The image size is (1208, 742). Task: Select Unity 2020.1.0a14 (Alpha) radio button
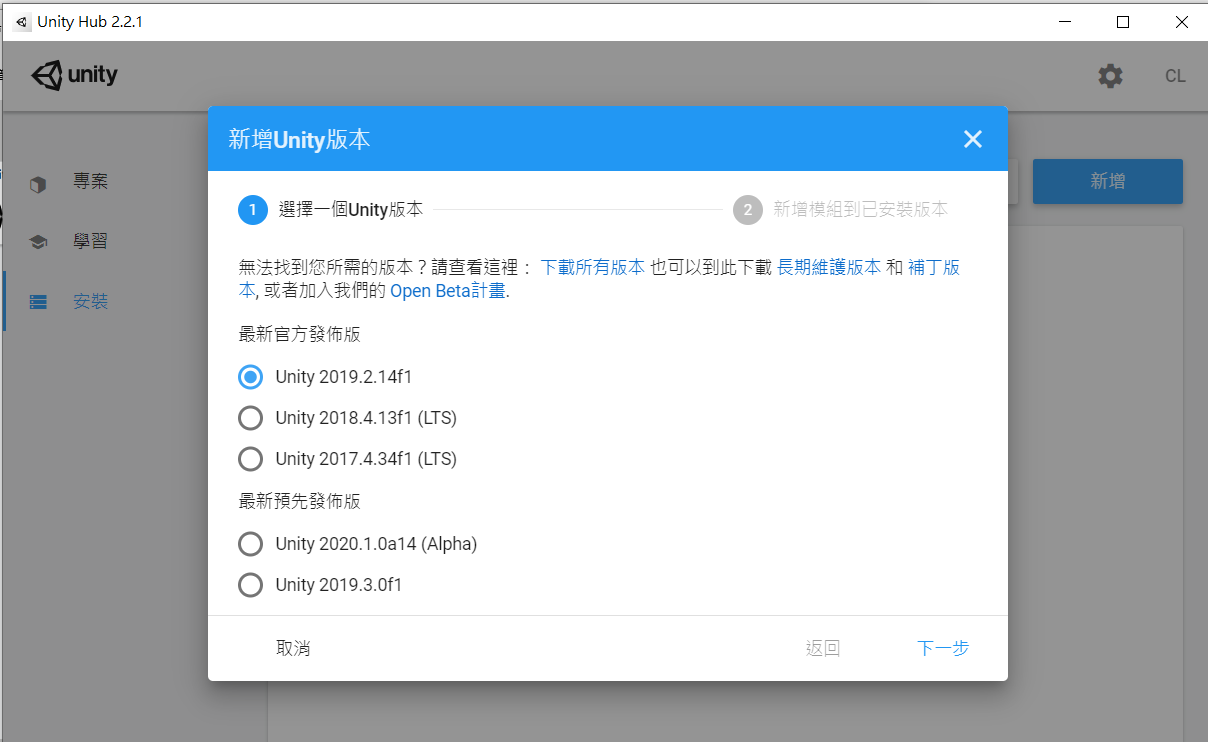point(251,544)
